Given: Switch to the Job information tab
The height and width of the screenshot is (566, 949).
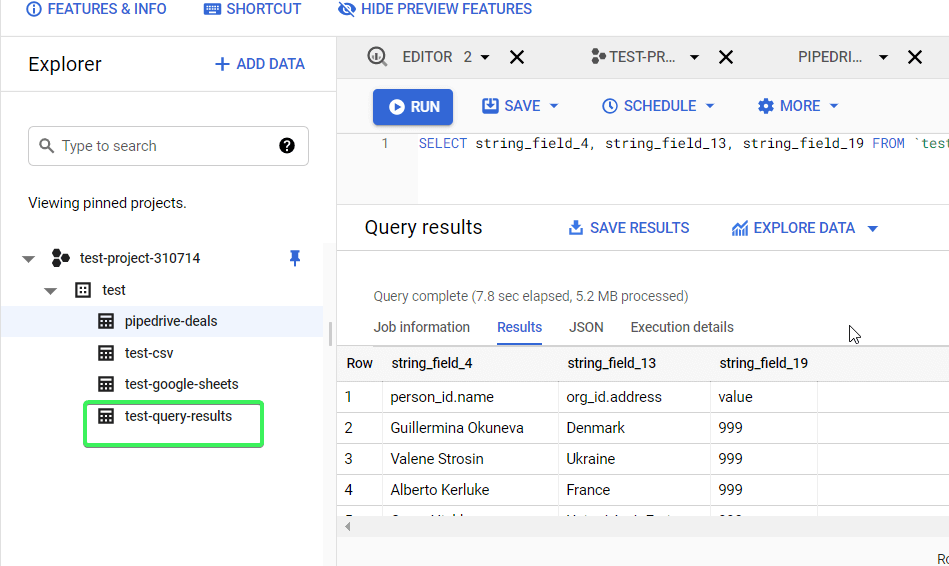Looking at the screenshot, I should coord(421,327).
